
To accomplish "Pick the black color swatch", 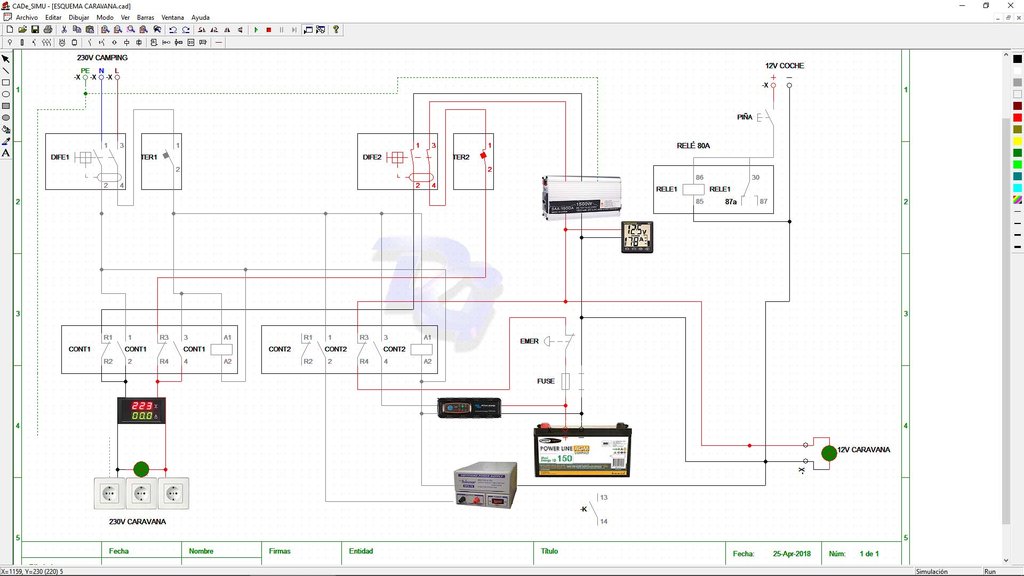I will click(x=1017, y=59).
